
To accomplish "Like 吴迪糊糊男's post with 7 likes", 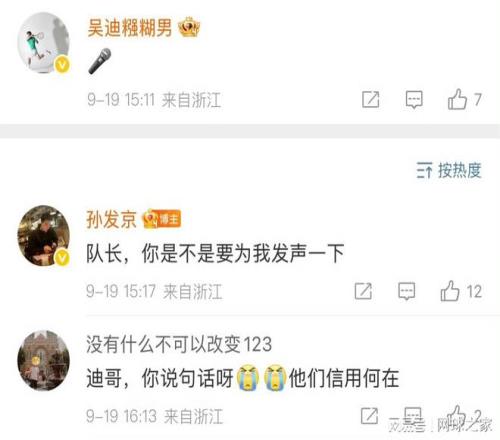I will 457,99.
